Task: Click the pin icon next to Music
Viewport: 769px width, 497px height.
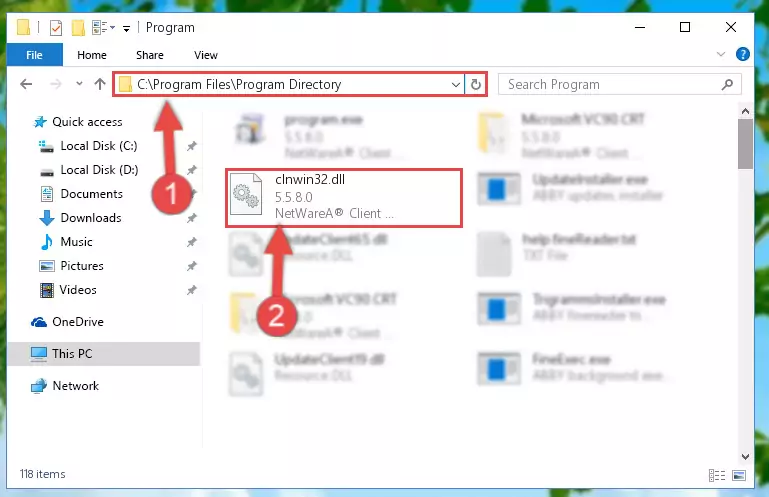Action: [191, 242]
